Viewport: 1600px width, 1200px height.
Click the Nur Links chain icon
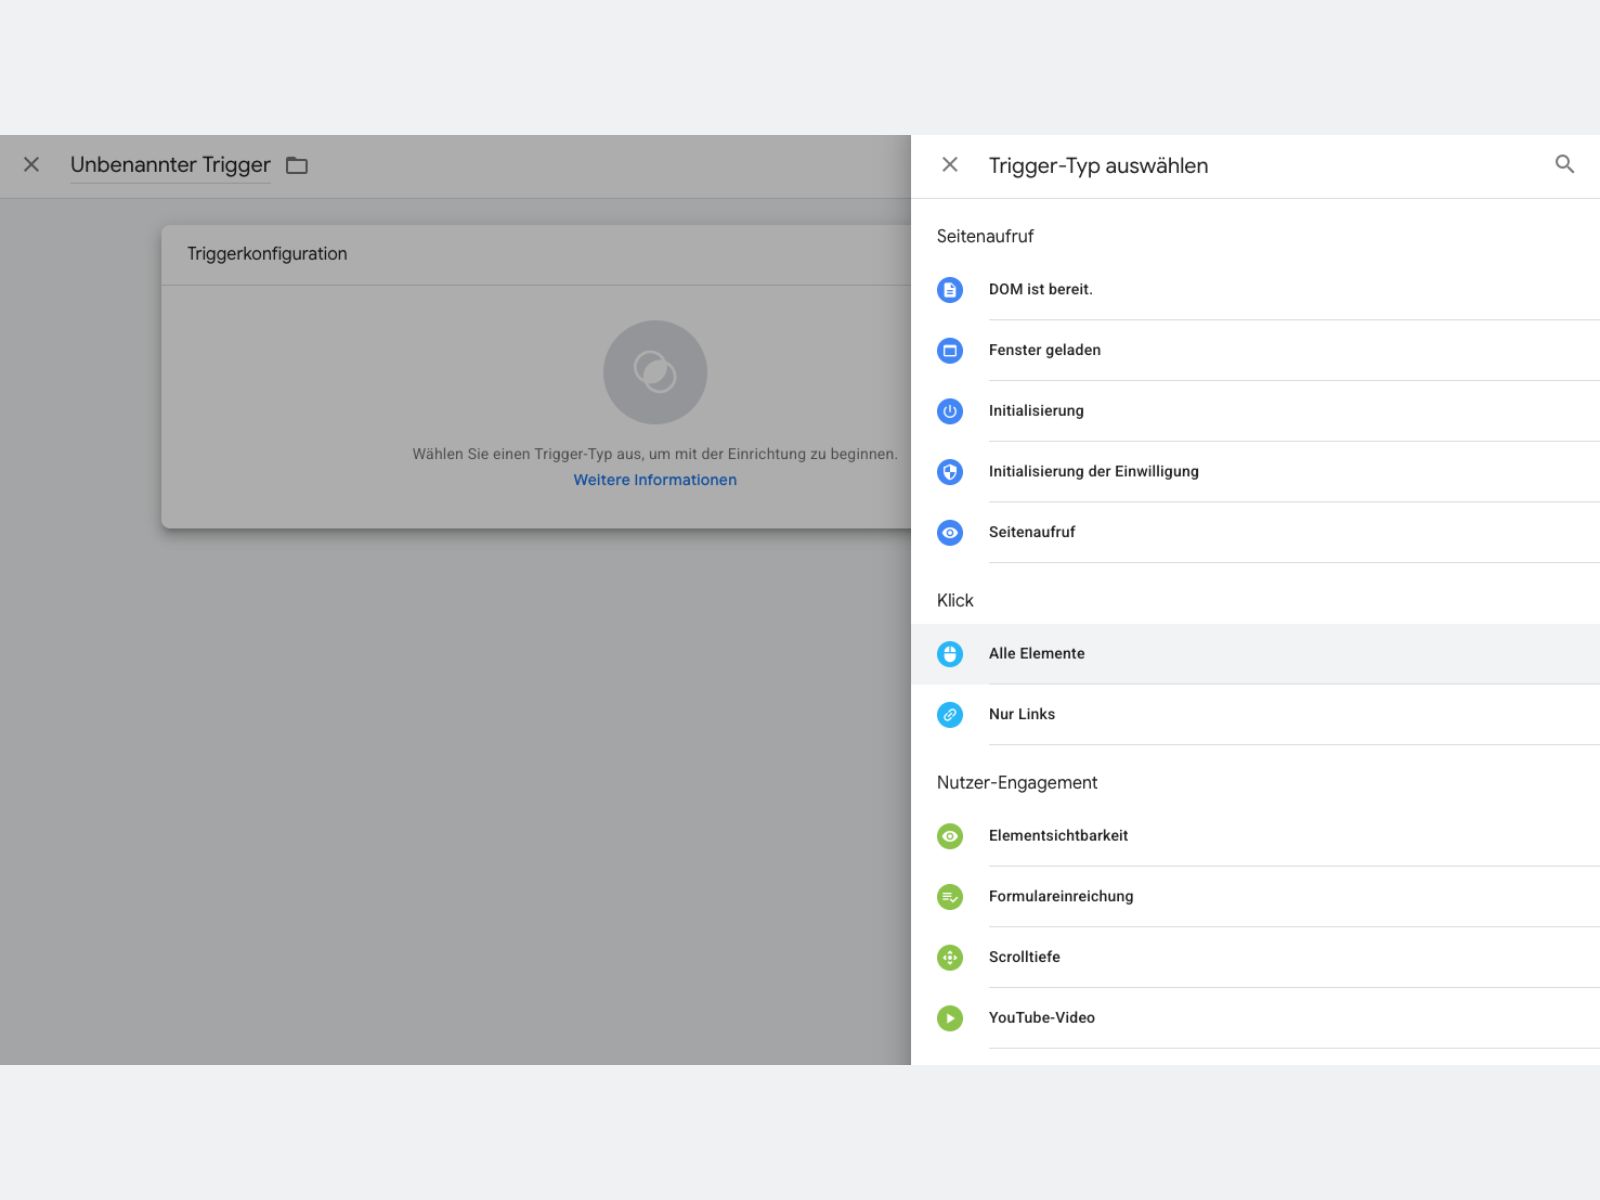(x=950, y=714)
